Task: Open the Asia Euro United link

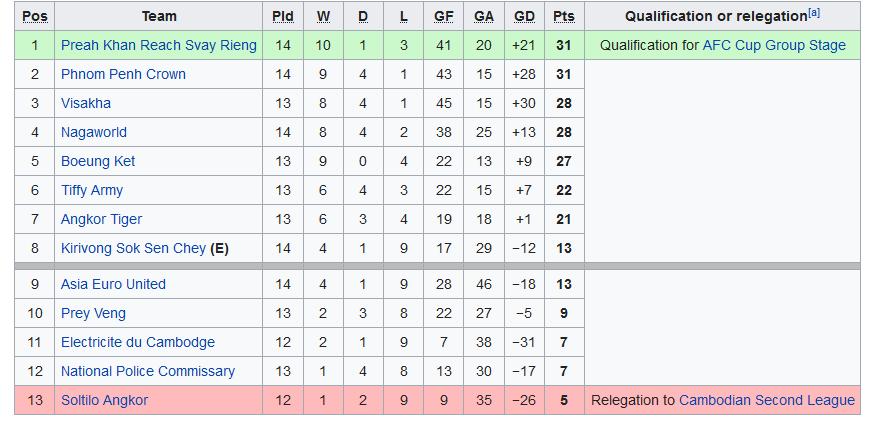Action: click(x=113, y=284)
